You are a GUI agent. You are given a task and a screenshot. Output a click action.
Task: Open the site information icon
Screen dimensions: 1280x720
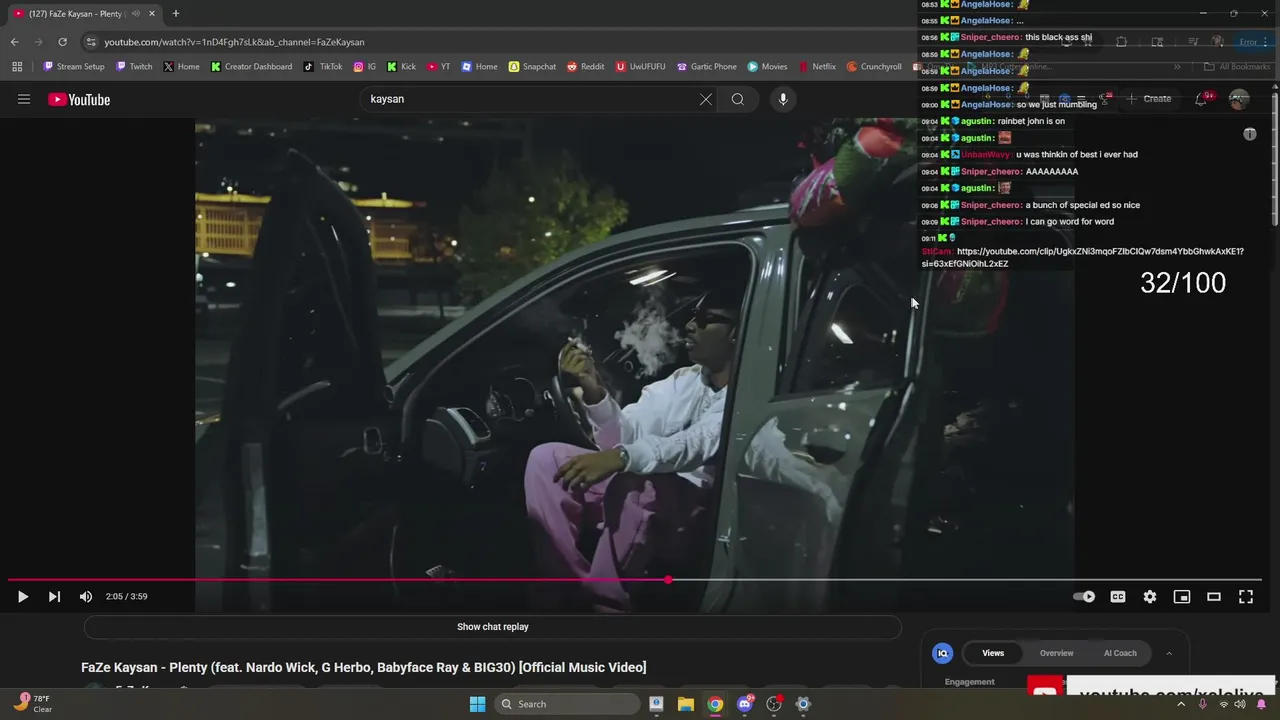click(91, 42)
